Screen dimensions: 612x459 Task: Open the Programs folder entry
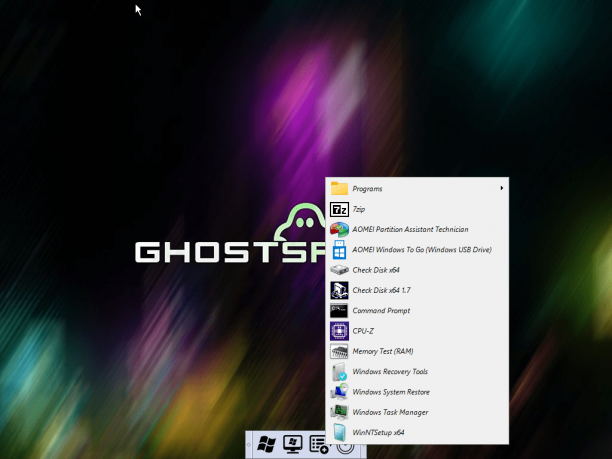pyautogui.click(x=417, y=189)
